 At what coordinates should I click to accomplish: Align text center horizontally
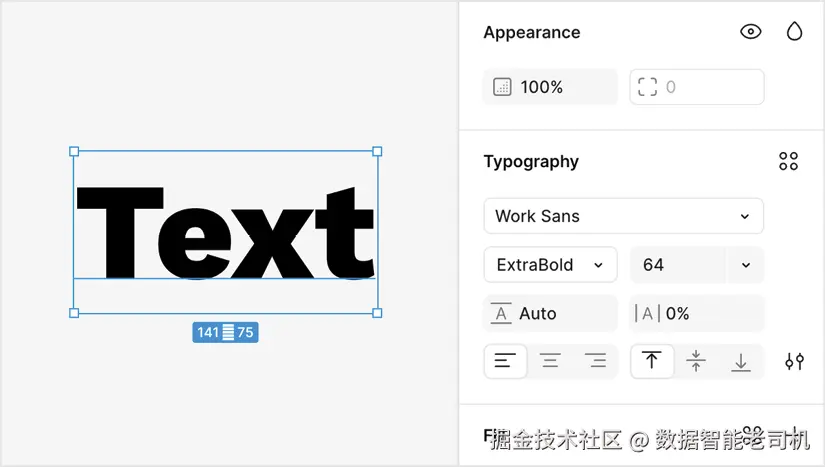pyautogui.click(x=550, y=361)
